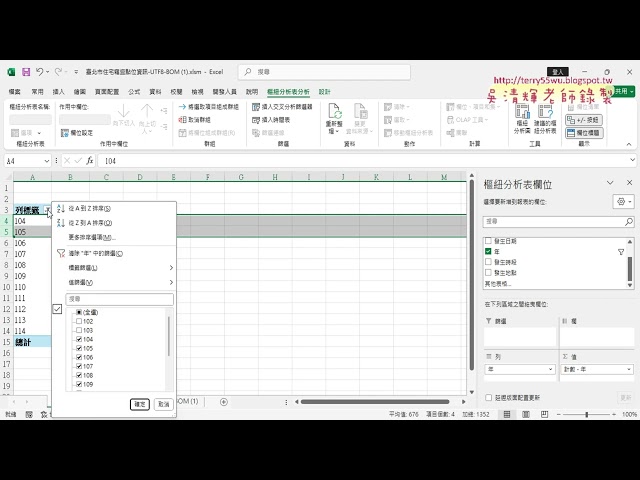Adjust the zoom slider in status bar
This screenshot has height=480, width=640.
click(587, 414)
